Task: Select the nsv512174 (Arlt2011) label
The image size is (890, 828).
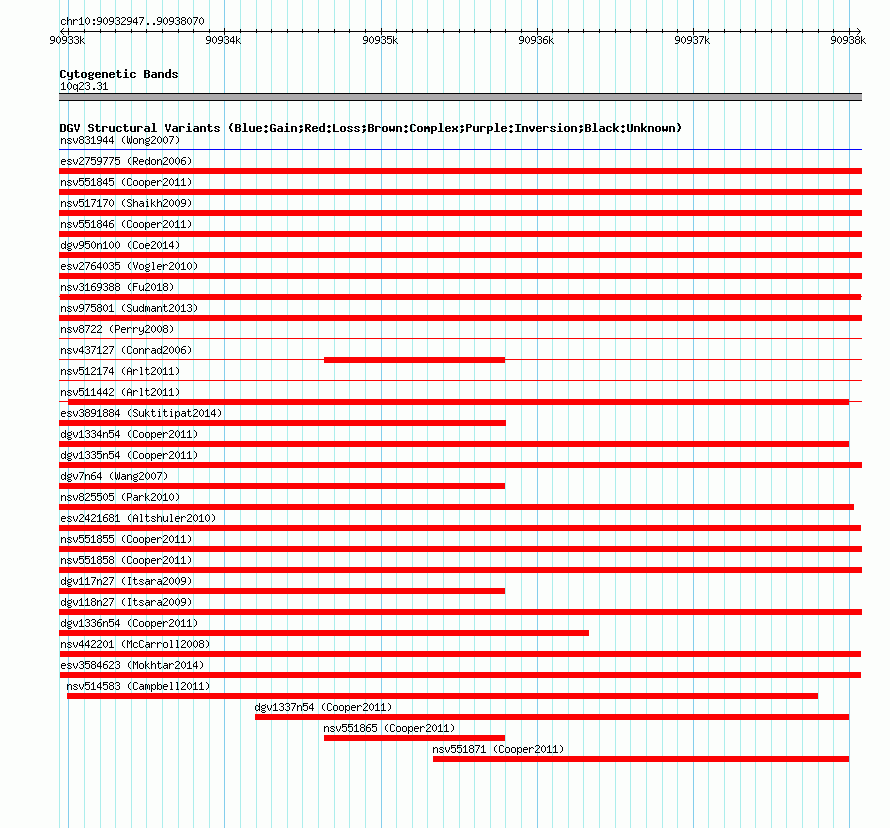Action: (120, 371)
